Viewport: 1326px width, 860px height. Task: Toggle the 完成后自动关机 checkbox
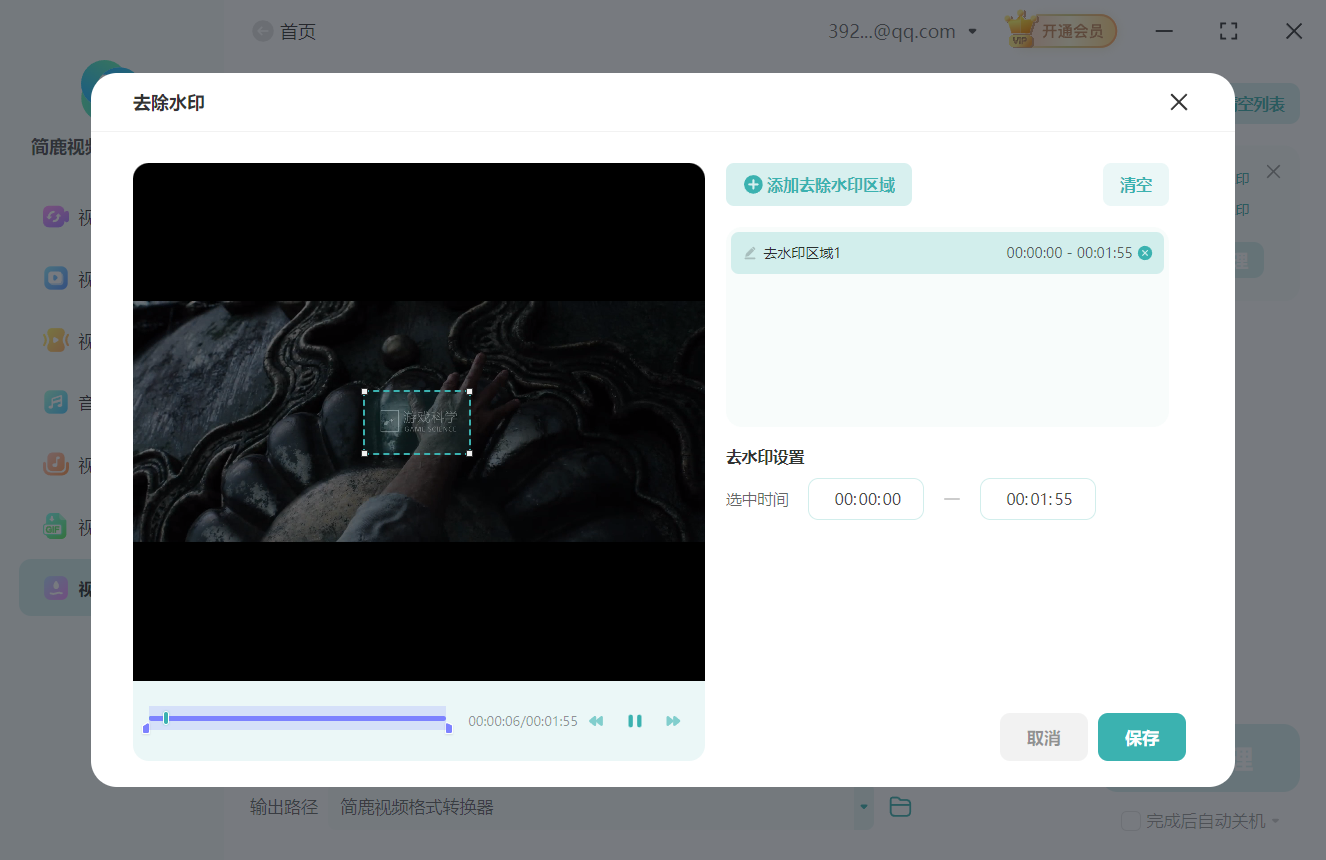[1131, 821]
